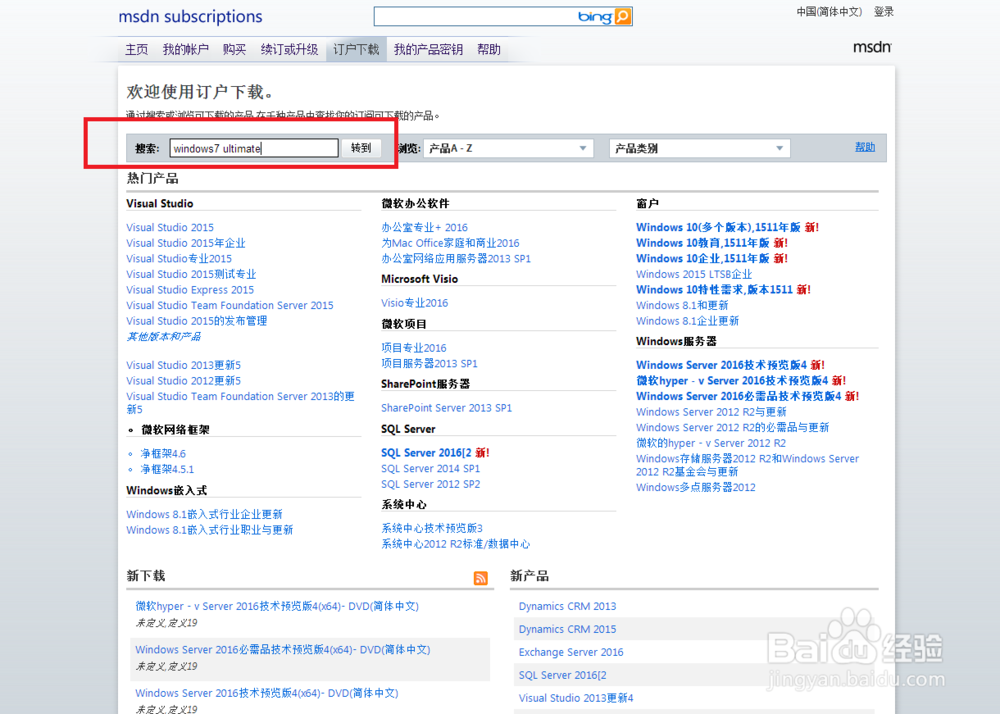Open Visual Studio 2015年企业 link
The width and height of the screenshot is (1000, 714).
186,243
